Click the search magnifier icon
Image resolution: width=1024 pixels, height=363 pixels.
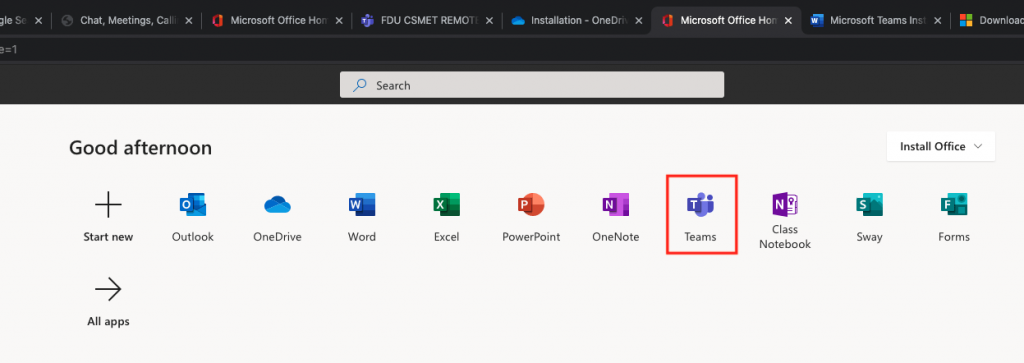(x=360, y=85)
